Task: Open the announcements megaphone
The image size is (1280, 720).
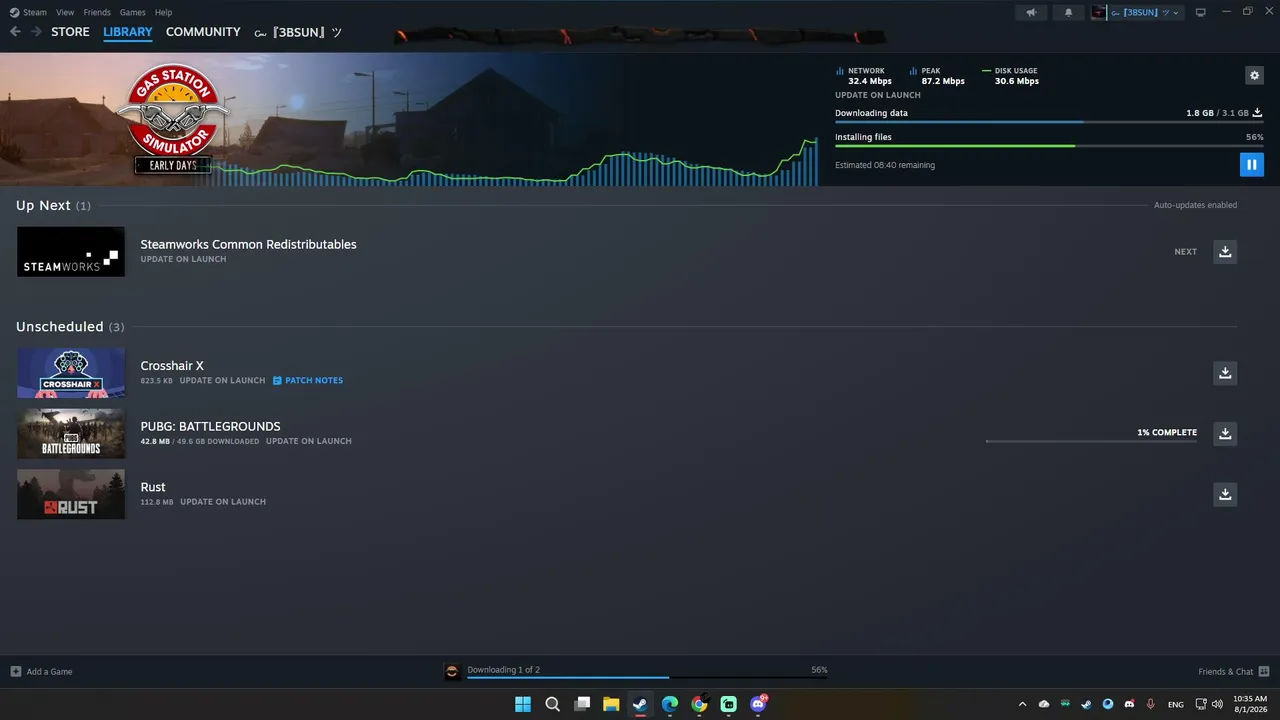Action: point(1032,12)
